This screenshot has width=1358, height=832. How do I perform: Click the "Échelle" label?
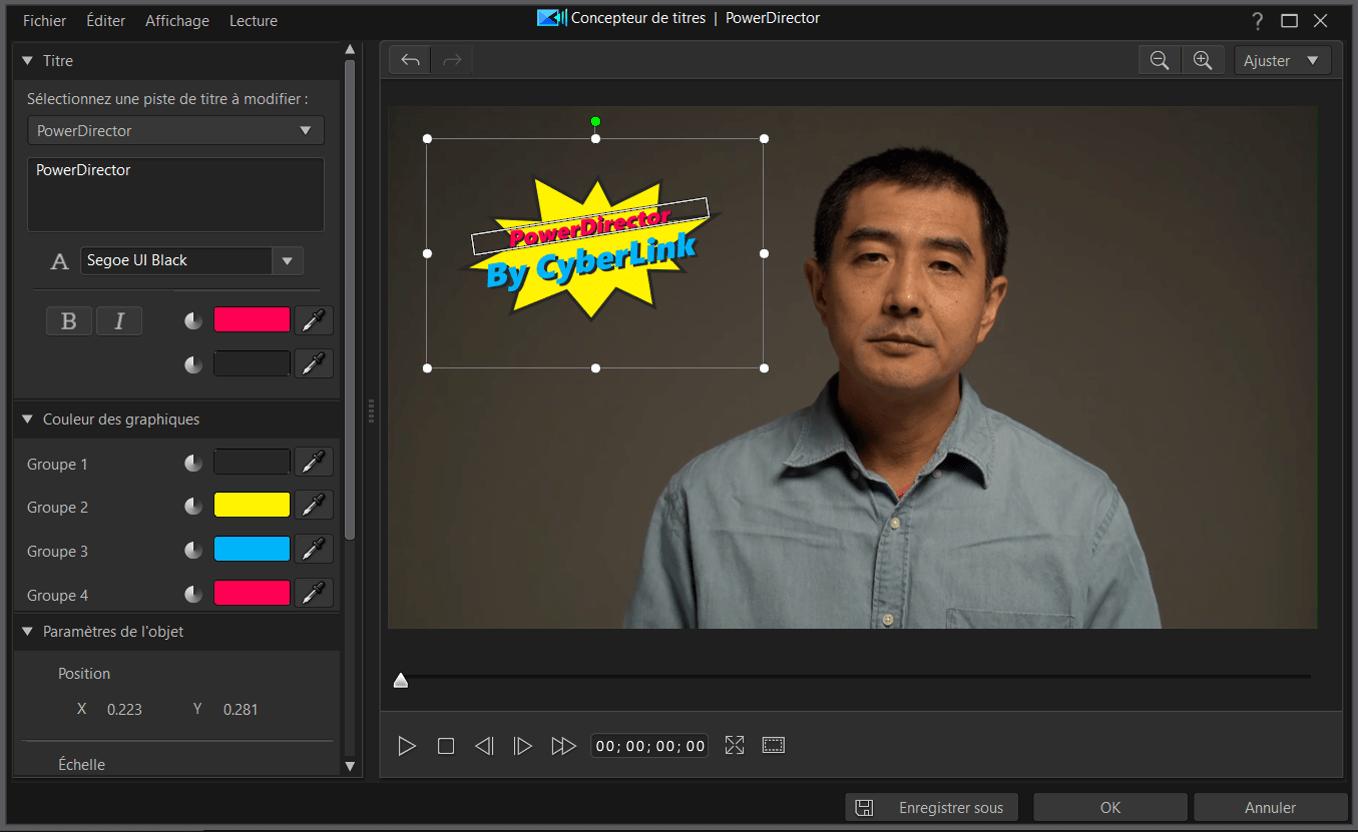(x=81, y=764)
